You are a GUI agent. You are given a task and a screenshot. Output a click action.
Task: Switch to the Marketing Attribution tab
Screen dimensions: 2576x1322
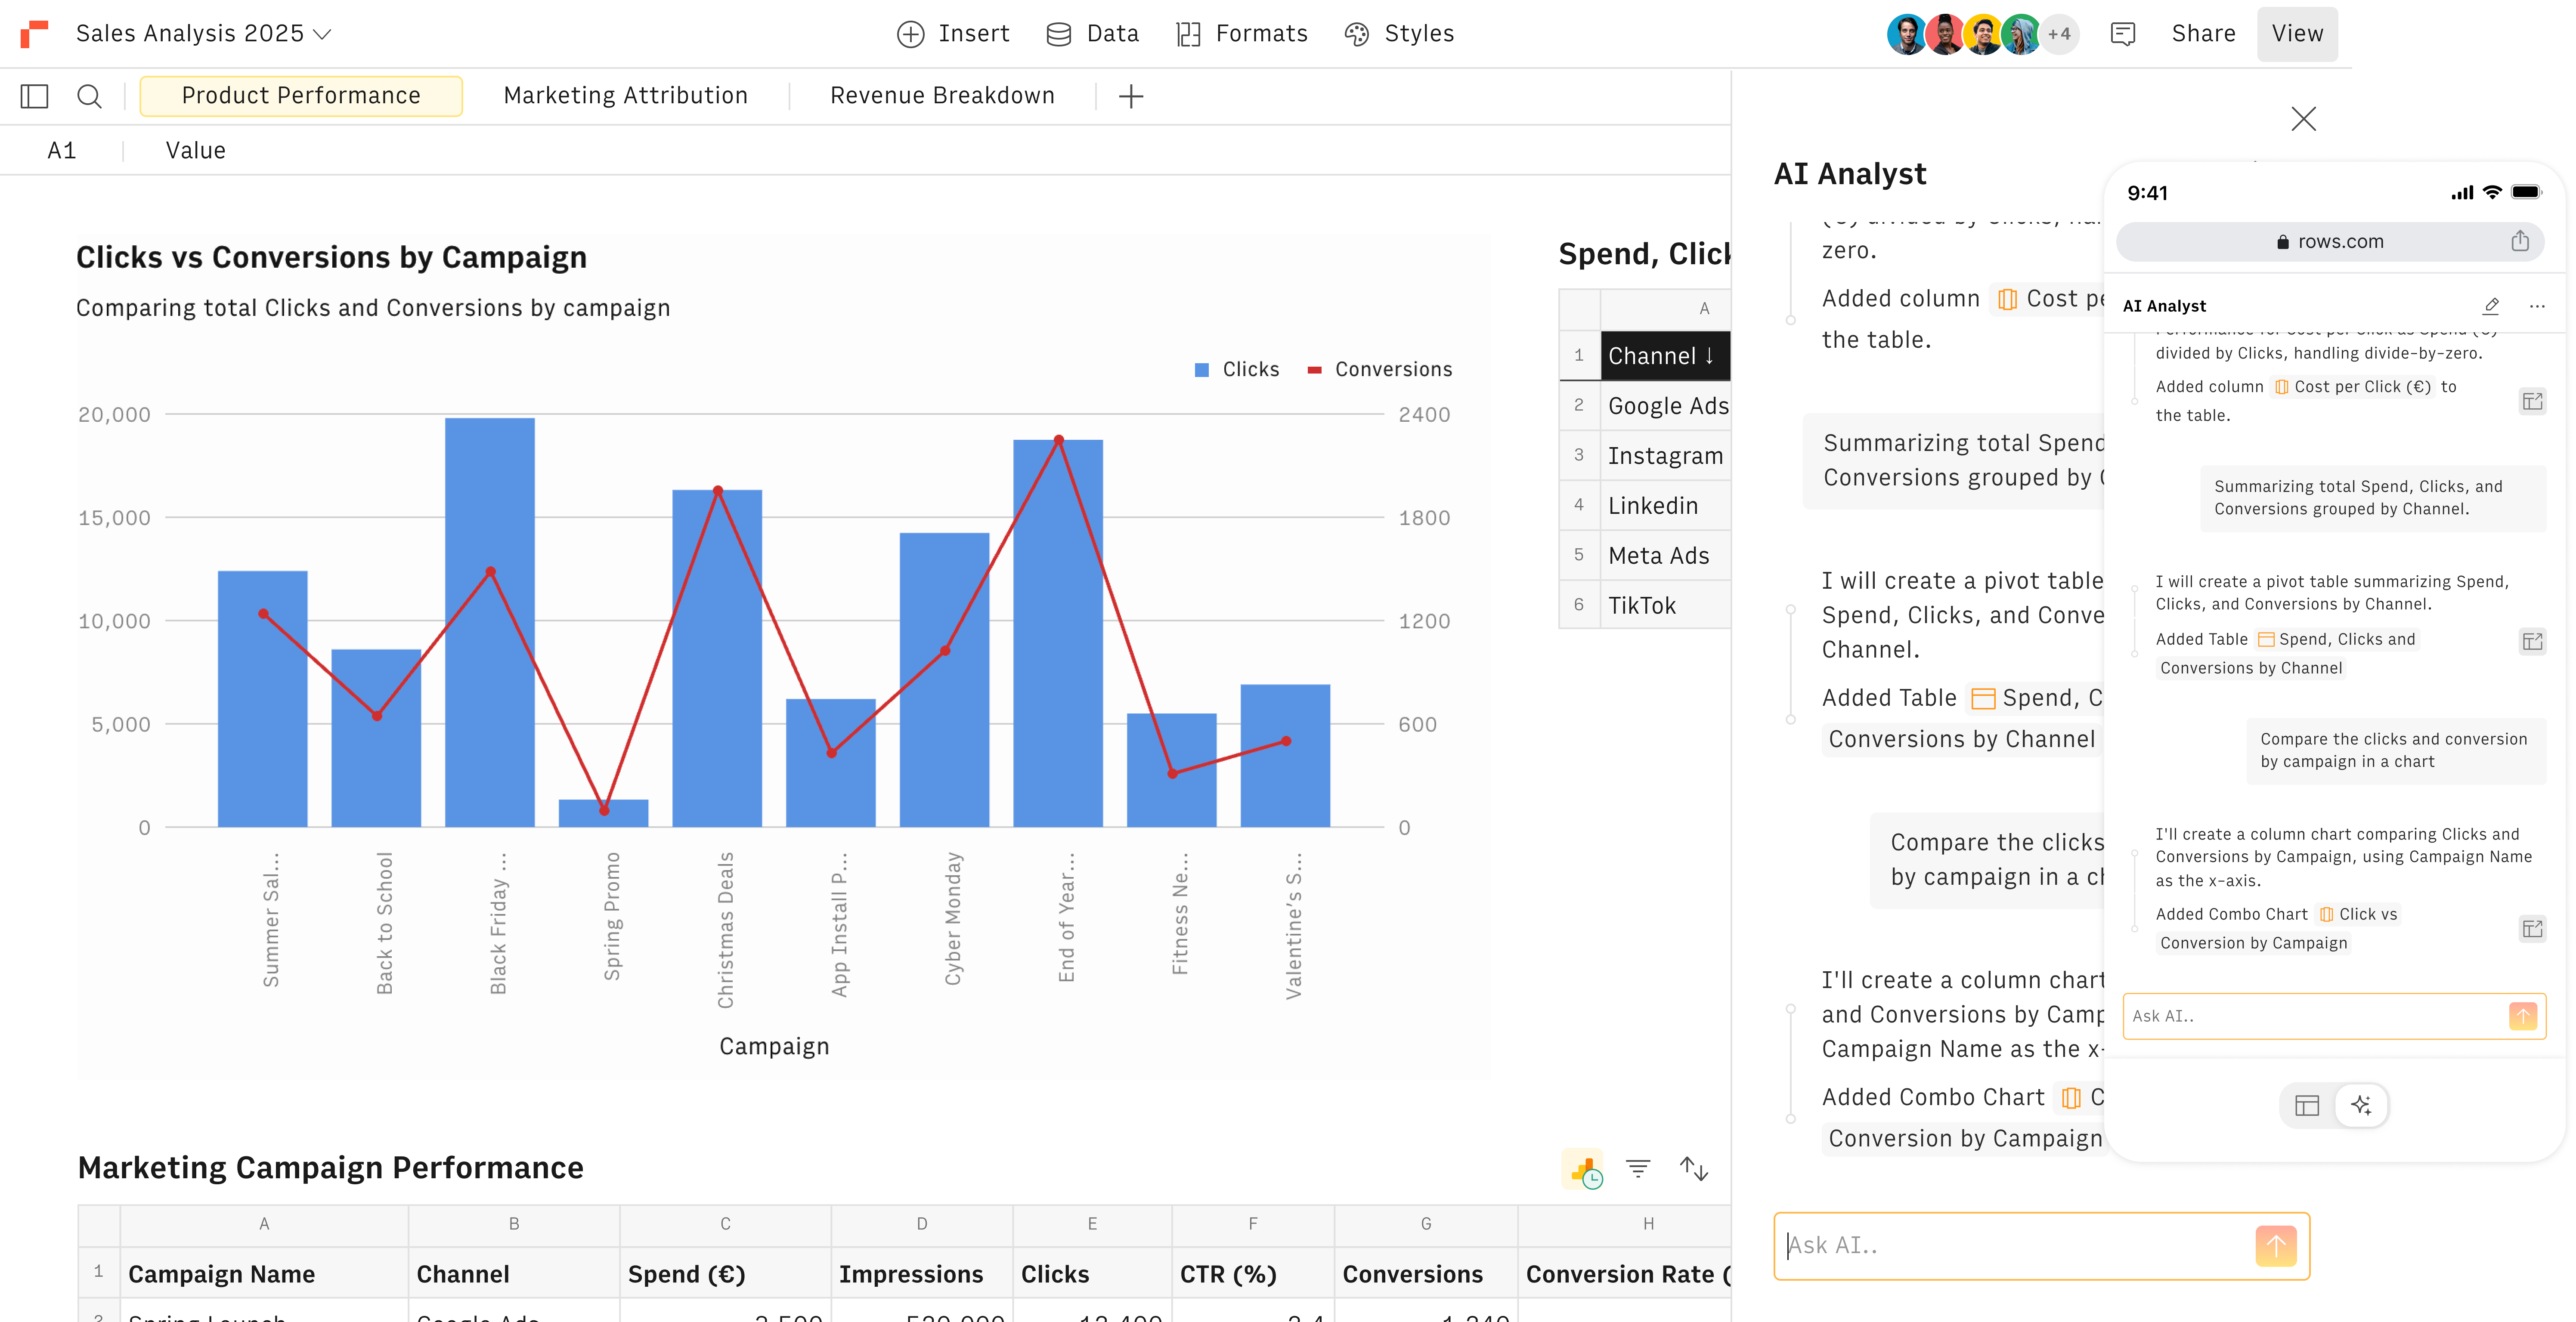point(625,96)
